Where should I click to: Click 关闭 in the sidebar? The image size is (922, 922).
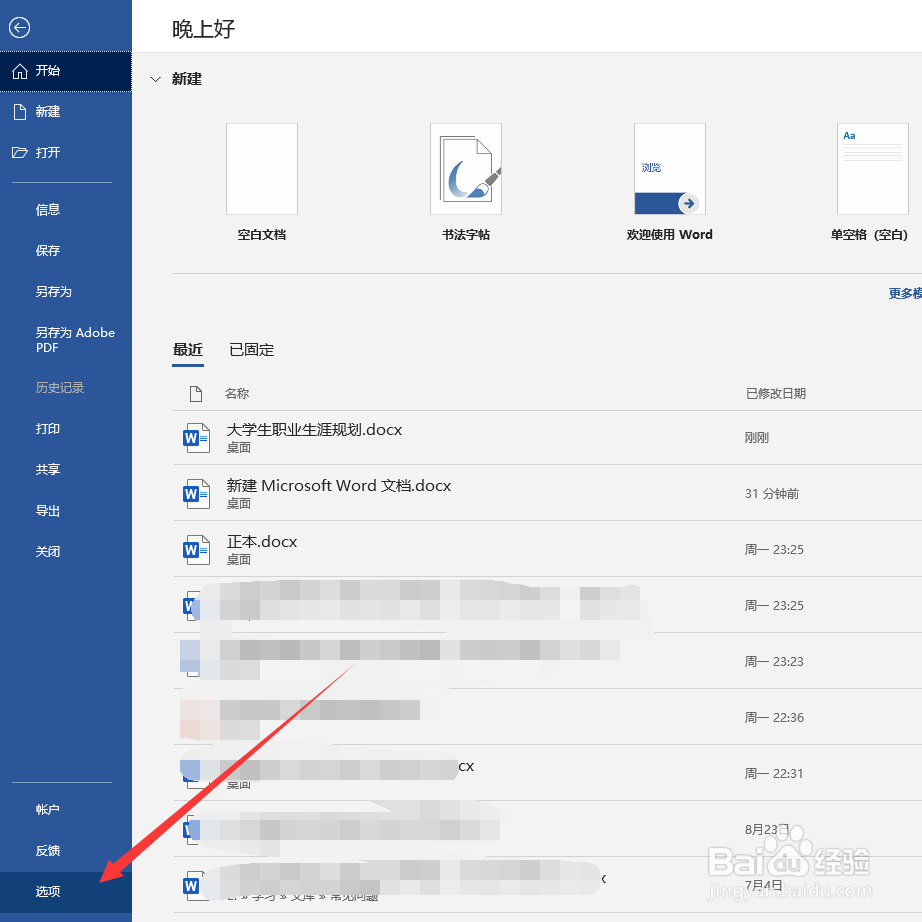tap(48, 552)
